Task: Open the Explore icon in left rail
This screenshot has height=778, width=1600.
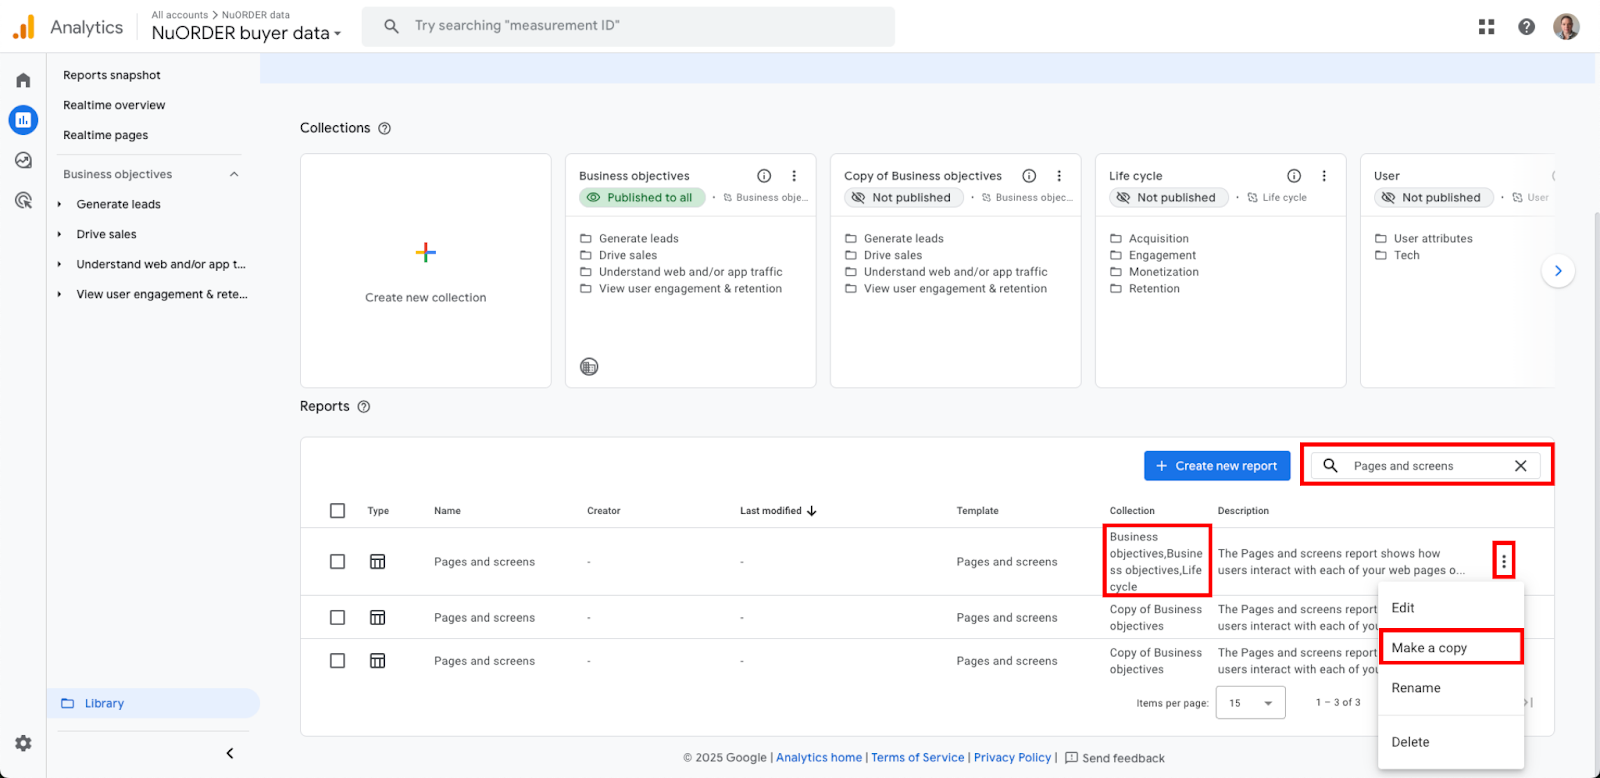Action: click(x=23, y=160)
